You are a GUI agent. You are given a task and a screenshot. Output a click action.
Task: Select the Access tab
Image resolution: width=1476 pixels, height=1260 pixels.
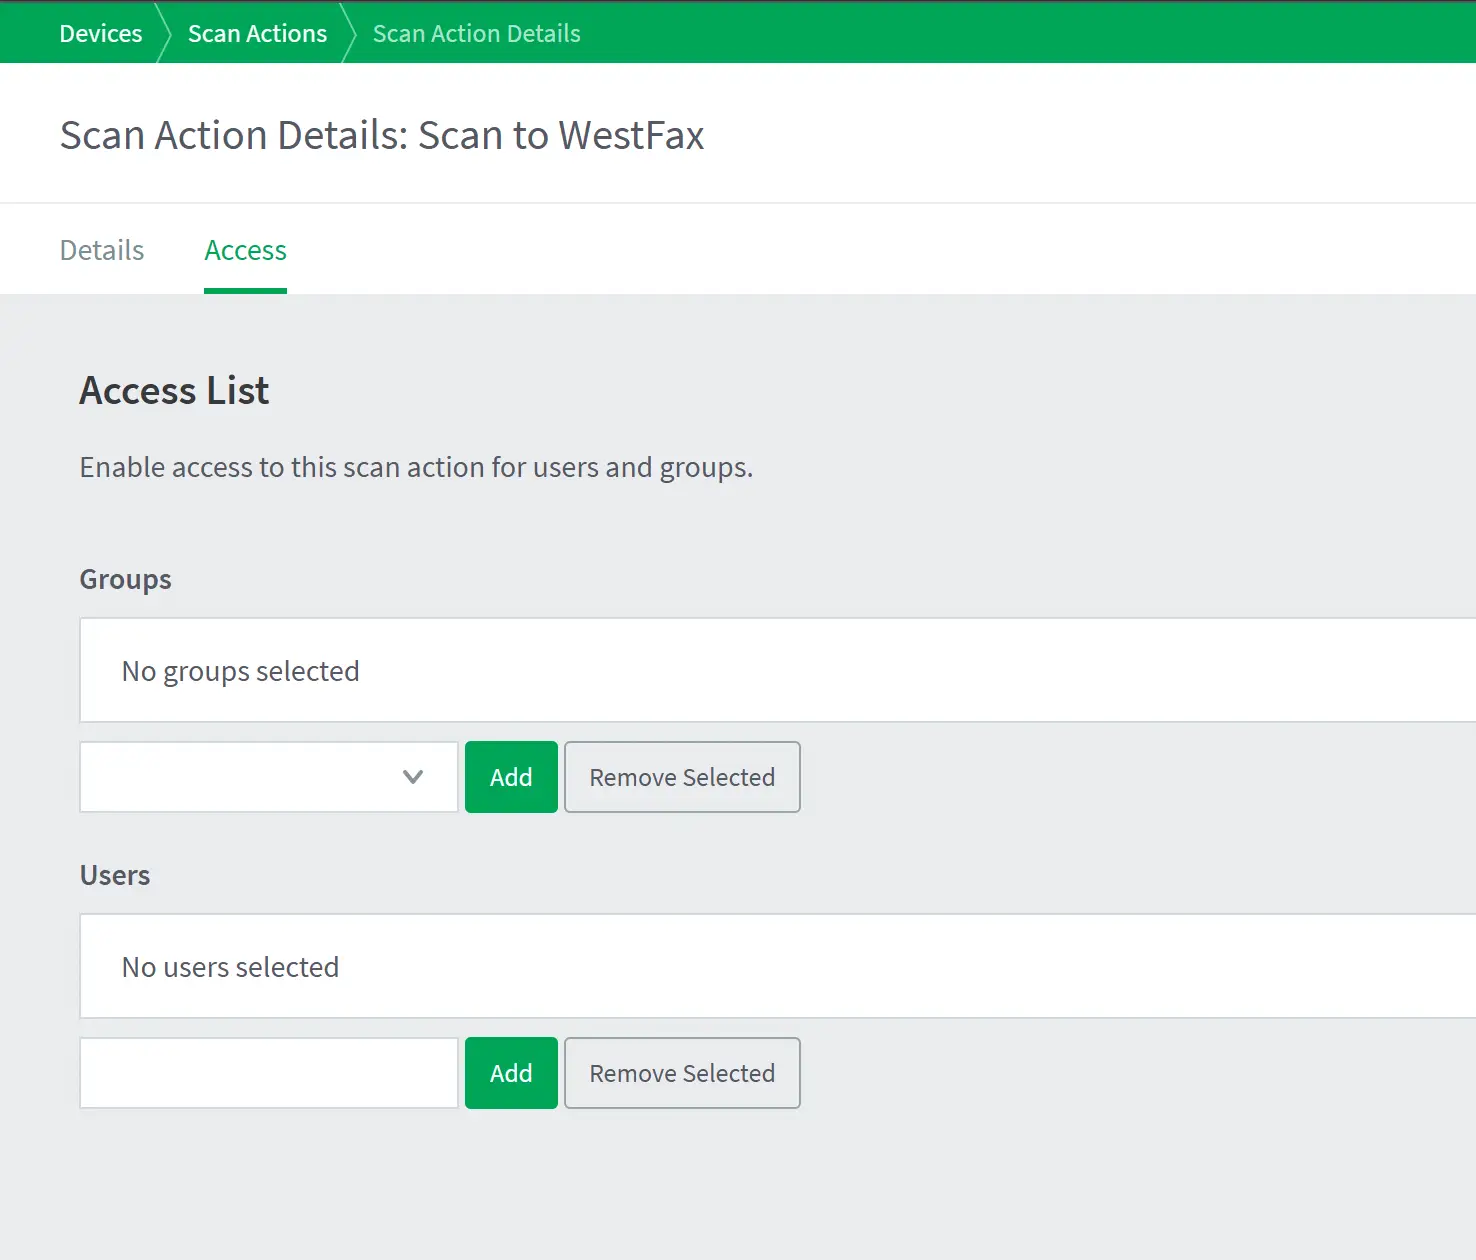point(245,250)
